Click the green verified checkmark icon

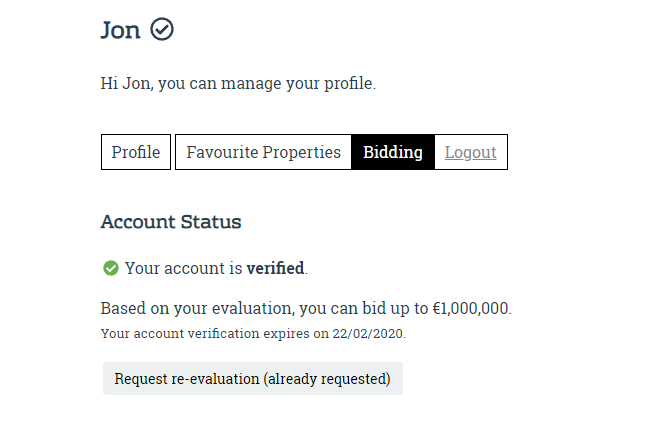(x=111, y=268)
